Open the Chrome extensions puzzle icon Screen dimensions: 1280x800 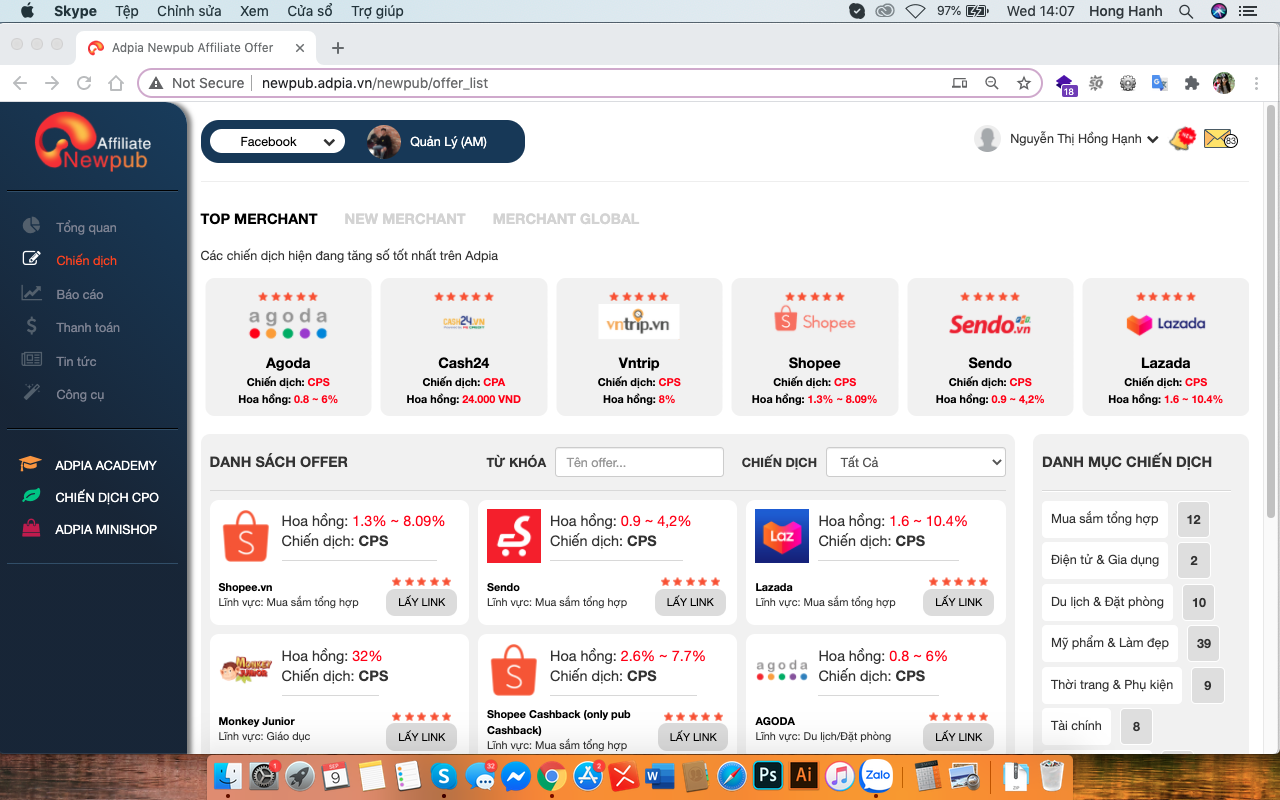tap(1191, 83)
